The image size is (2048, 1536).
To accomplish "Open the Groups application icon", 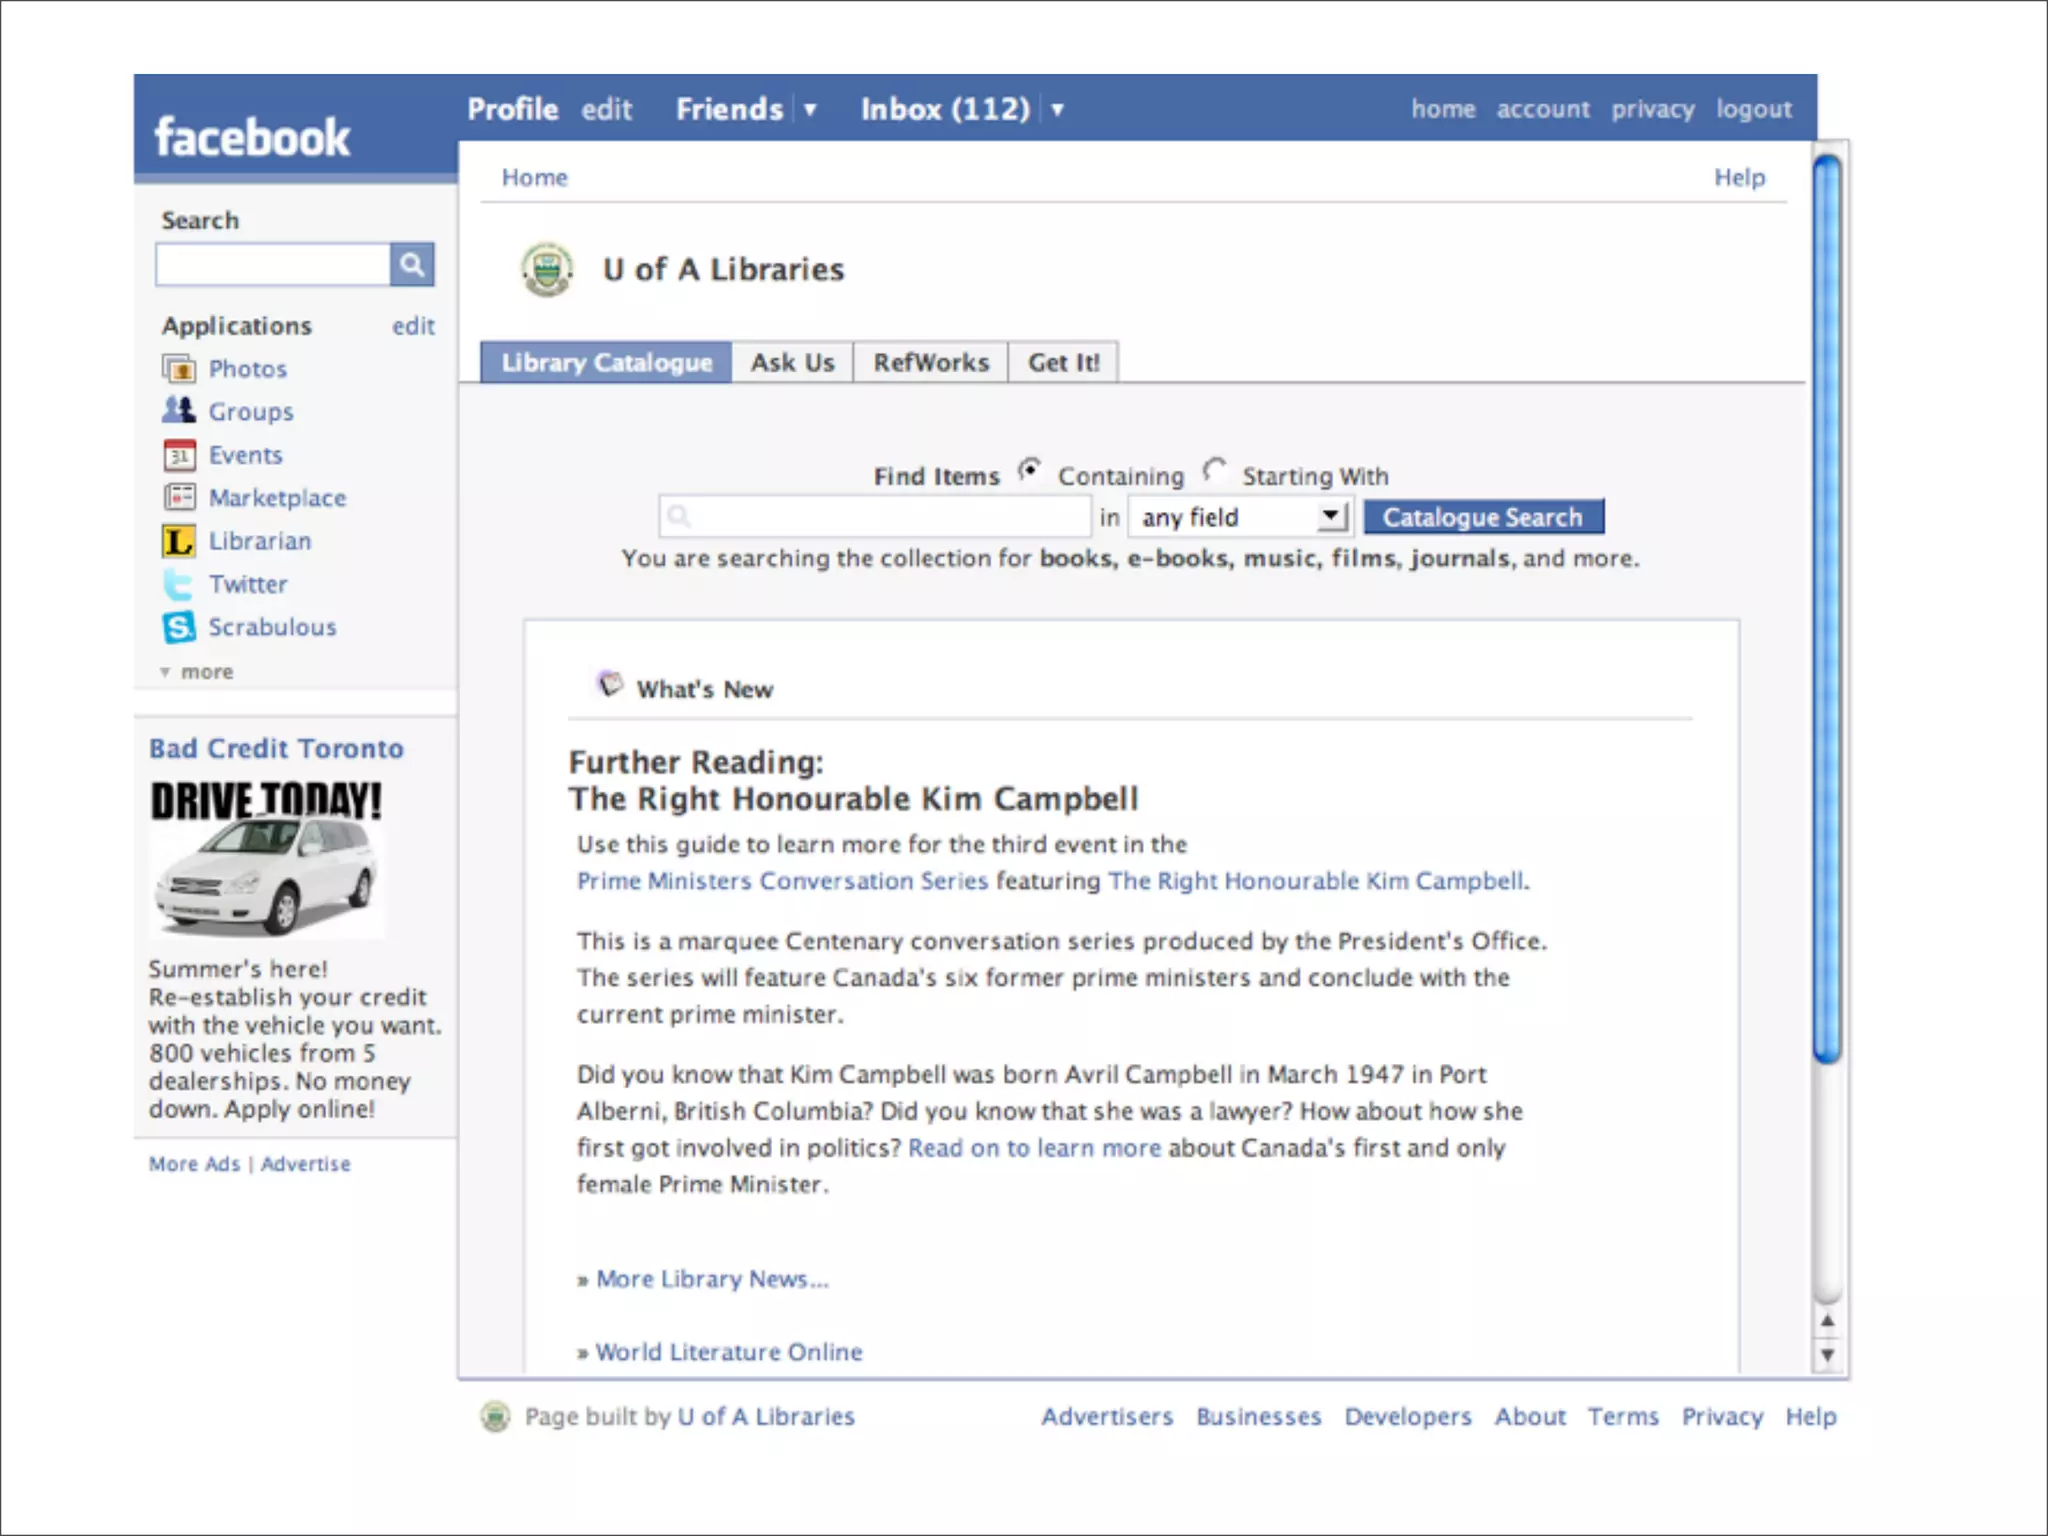I will pyautogui.click(x=179, y=411).
